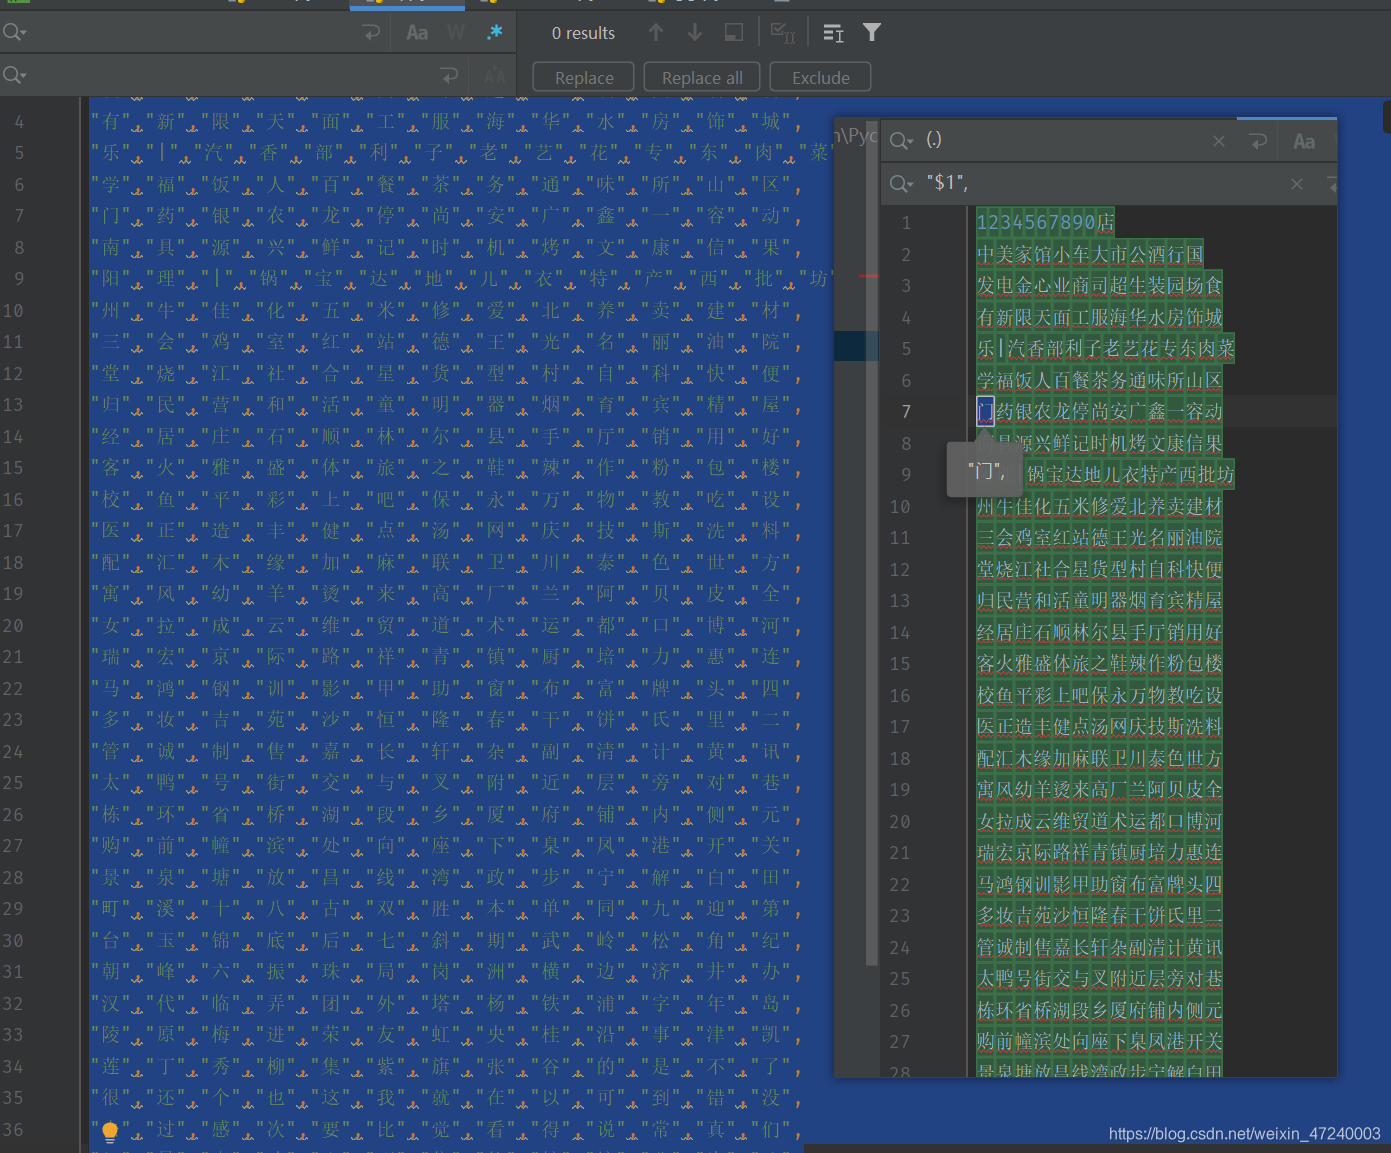
Task: Click popup line 10 text 州牛佳化五米修爱北养卖建材
Action: 1099,506
